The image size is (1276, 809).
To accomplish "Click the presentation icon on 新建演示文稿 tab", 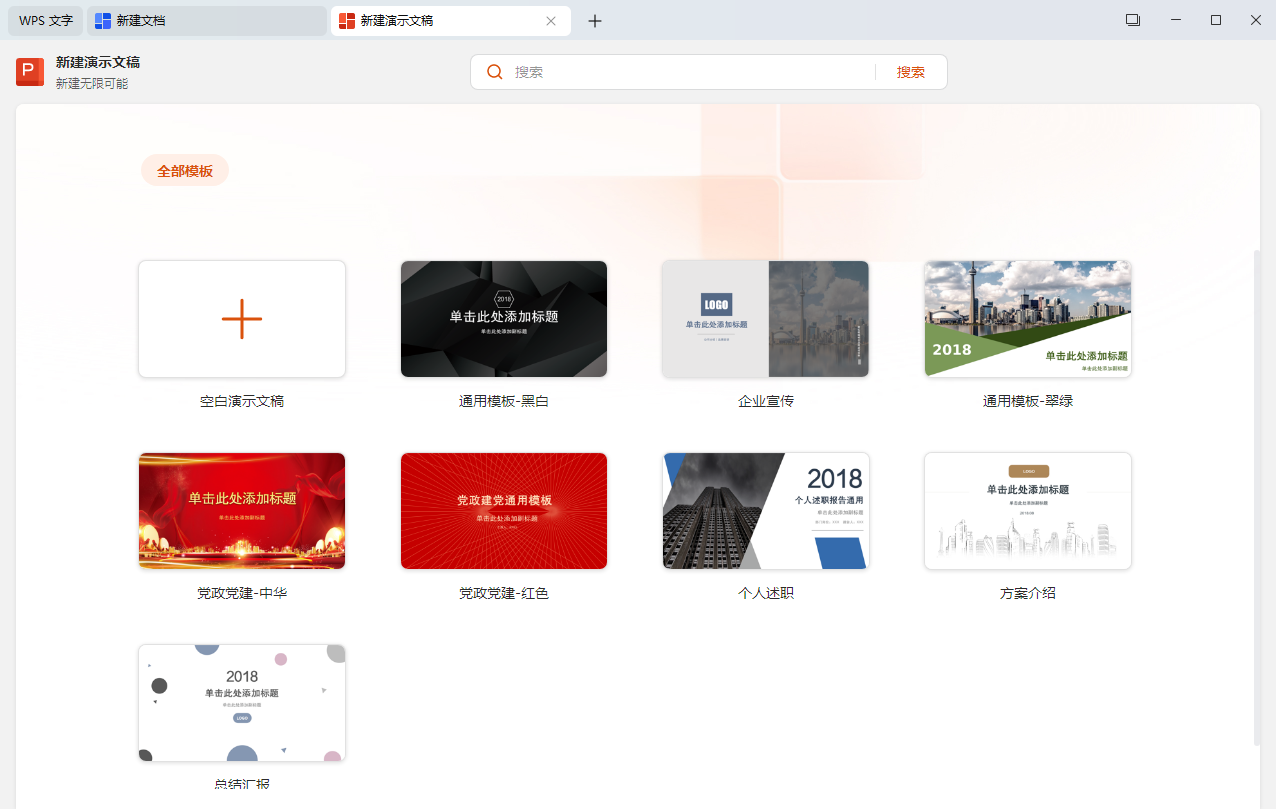I will coord(347,21).
